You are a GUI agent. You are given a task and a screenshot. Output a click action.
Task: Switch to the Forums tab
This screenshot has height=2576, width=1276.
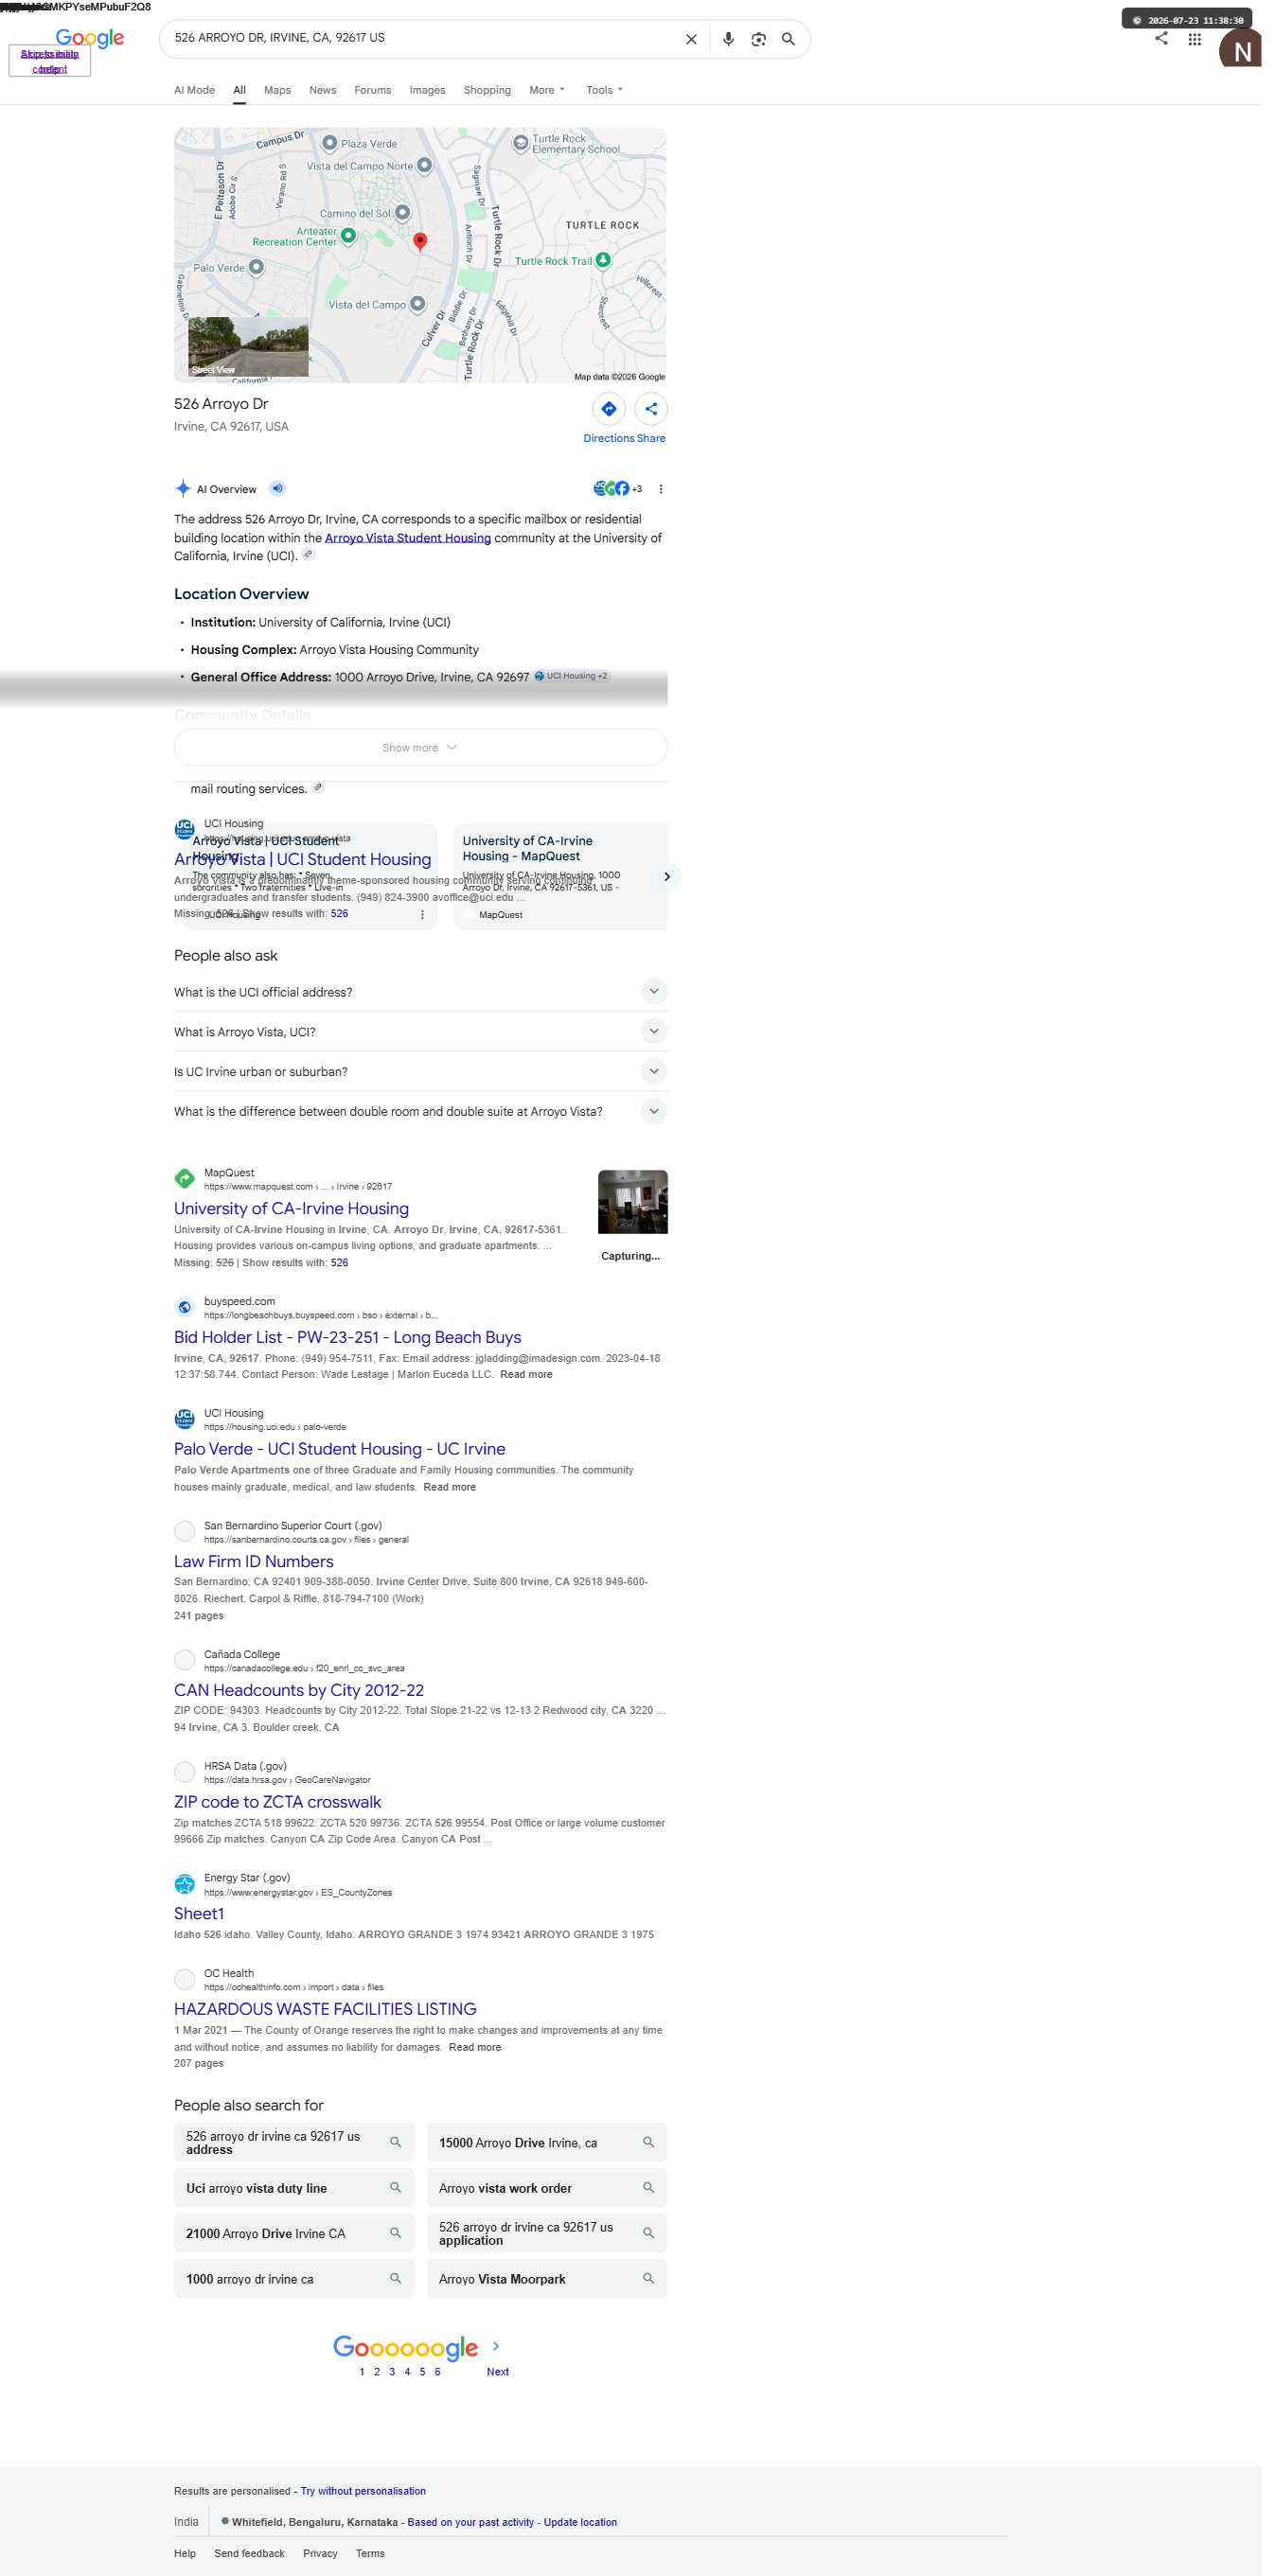pos(372,90)
